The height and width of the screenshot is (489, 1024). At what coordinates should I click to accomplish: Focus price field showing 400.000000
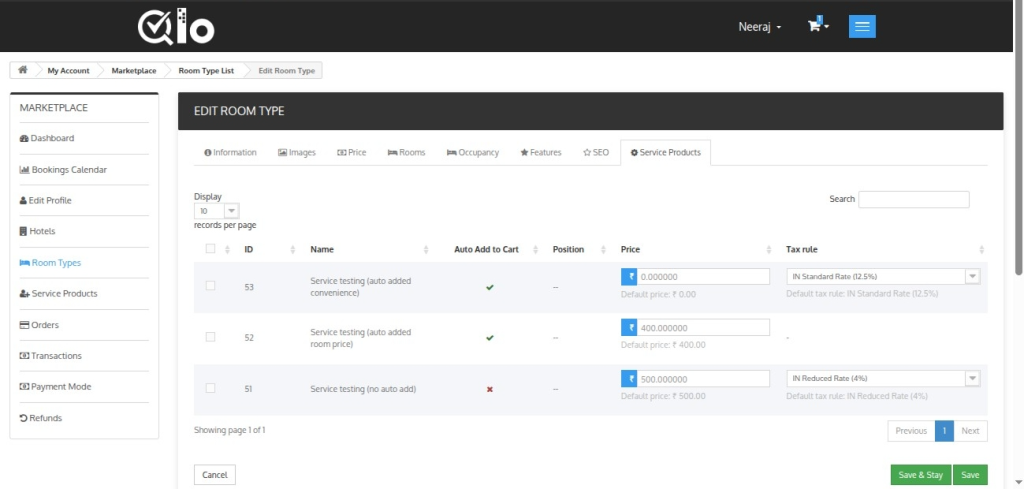pos(703,328)
